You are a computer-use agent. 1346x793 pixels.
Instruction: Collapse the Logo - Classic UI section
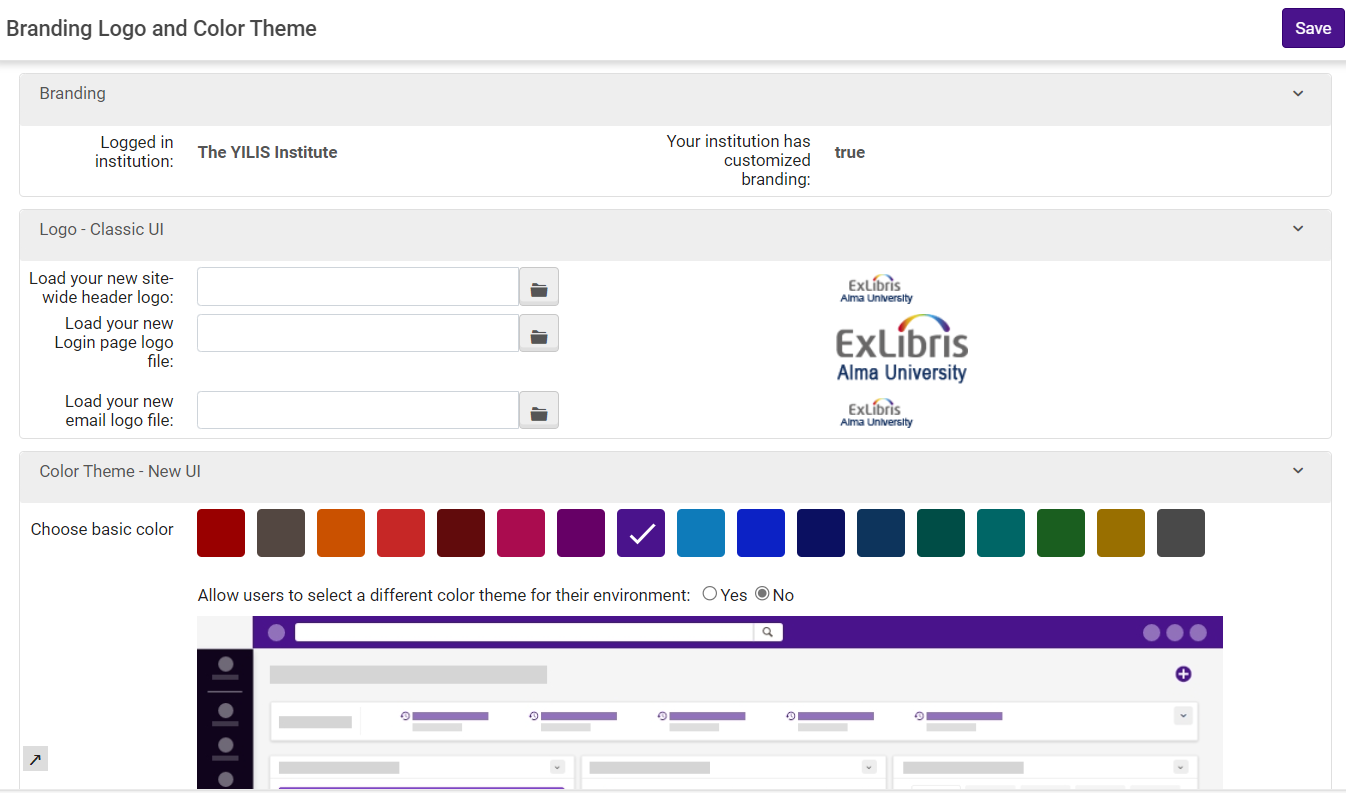pos(1298,229)
